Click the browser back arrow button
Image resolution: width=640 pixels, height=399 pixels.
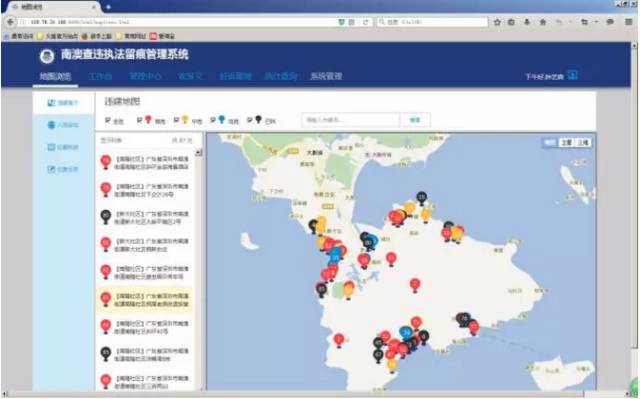(10, 22)
